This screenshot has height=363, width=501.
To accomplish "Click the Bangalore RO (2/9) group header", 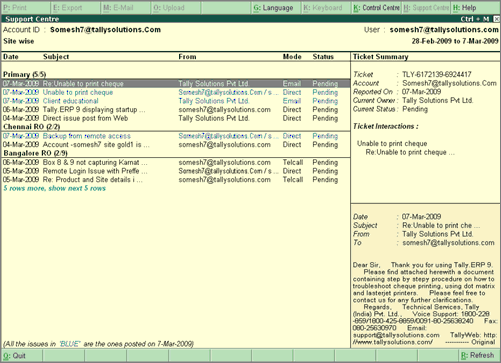I will (35, 153).
